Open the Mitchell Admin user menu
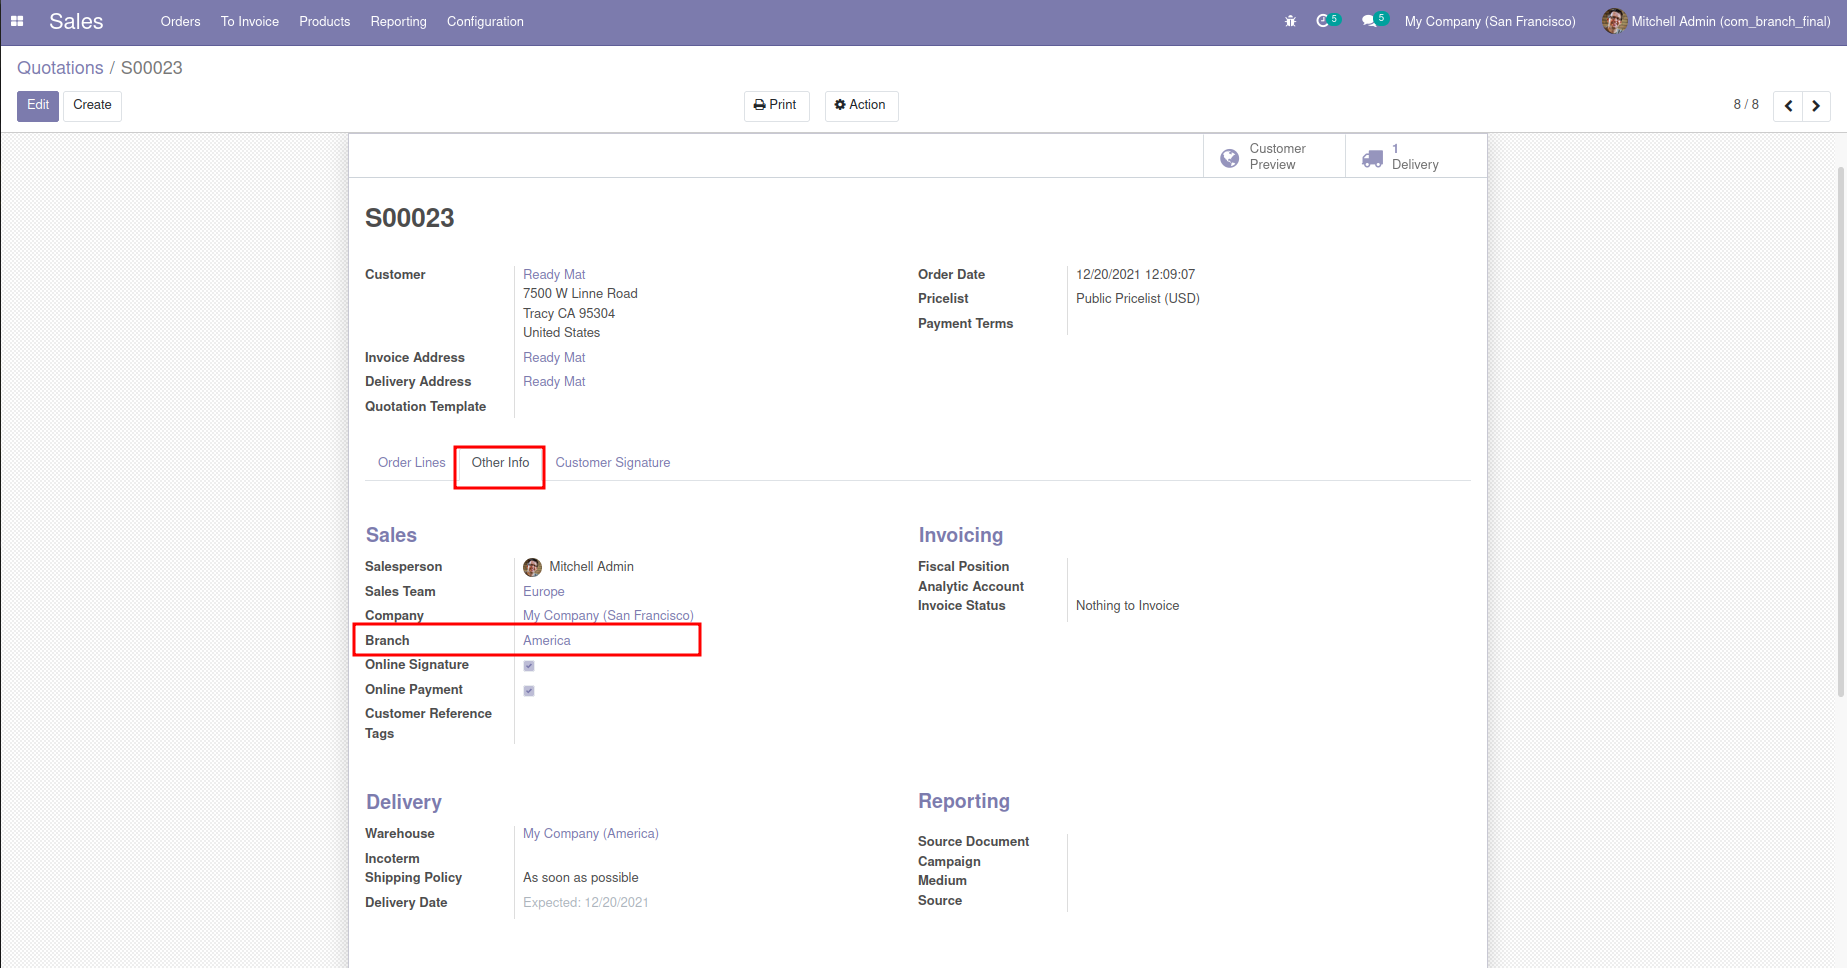This screenshot has height=968, width=1847. 1716,21
